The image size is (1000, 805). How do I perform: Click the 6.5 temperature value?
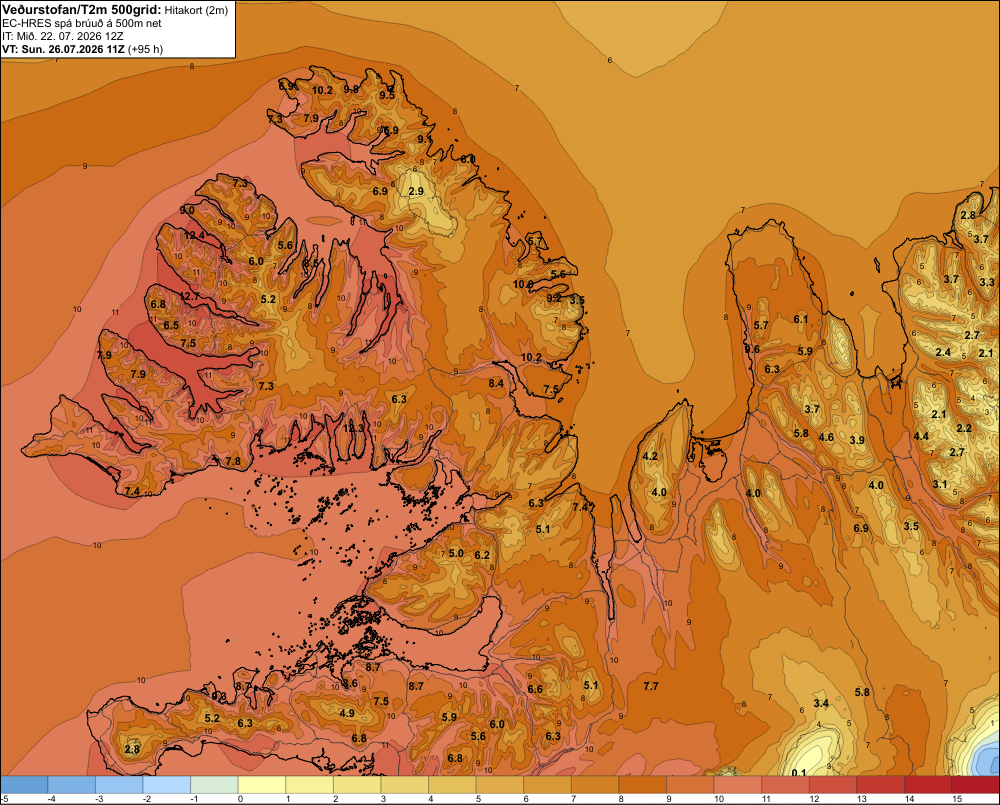171,325
